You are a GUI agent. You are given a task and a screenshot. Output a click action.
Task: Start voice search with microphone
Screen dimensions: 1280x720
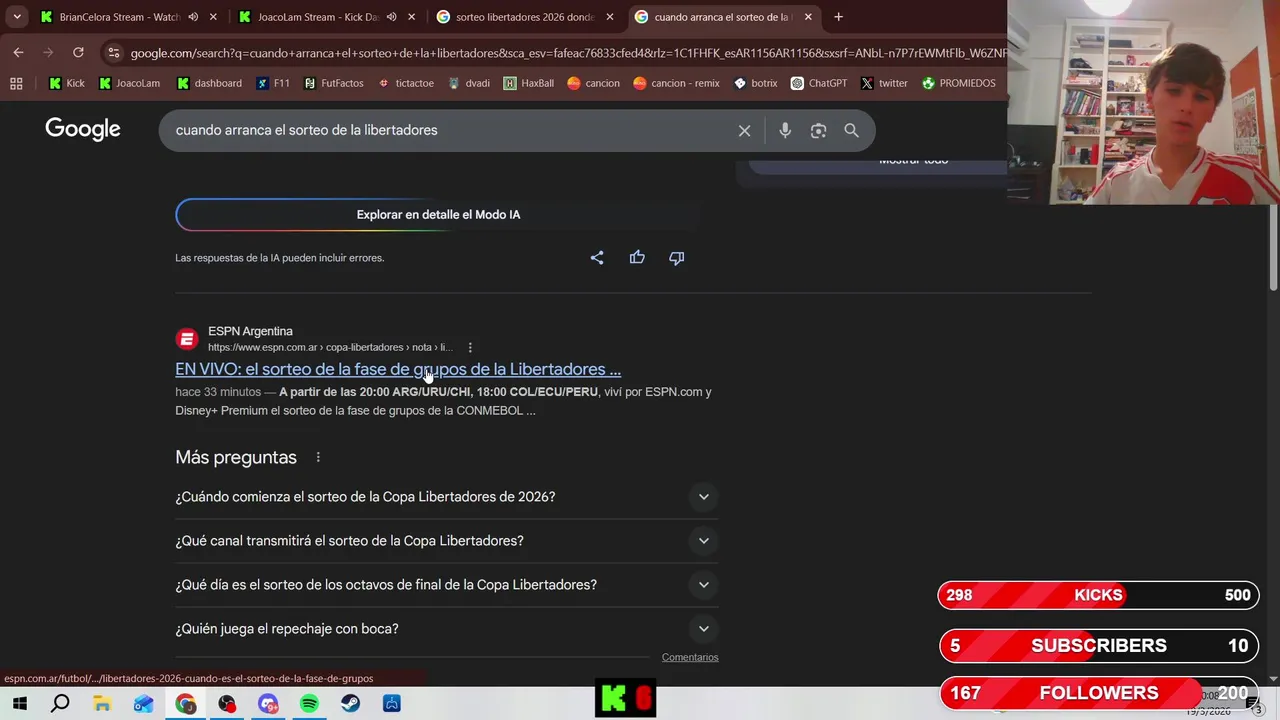tap(785, 130)
